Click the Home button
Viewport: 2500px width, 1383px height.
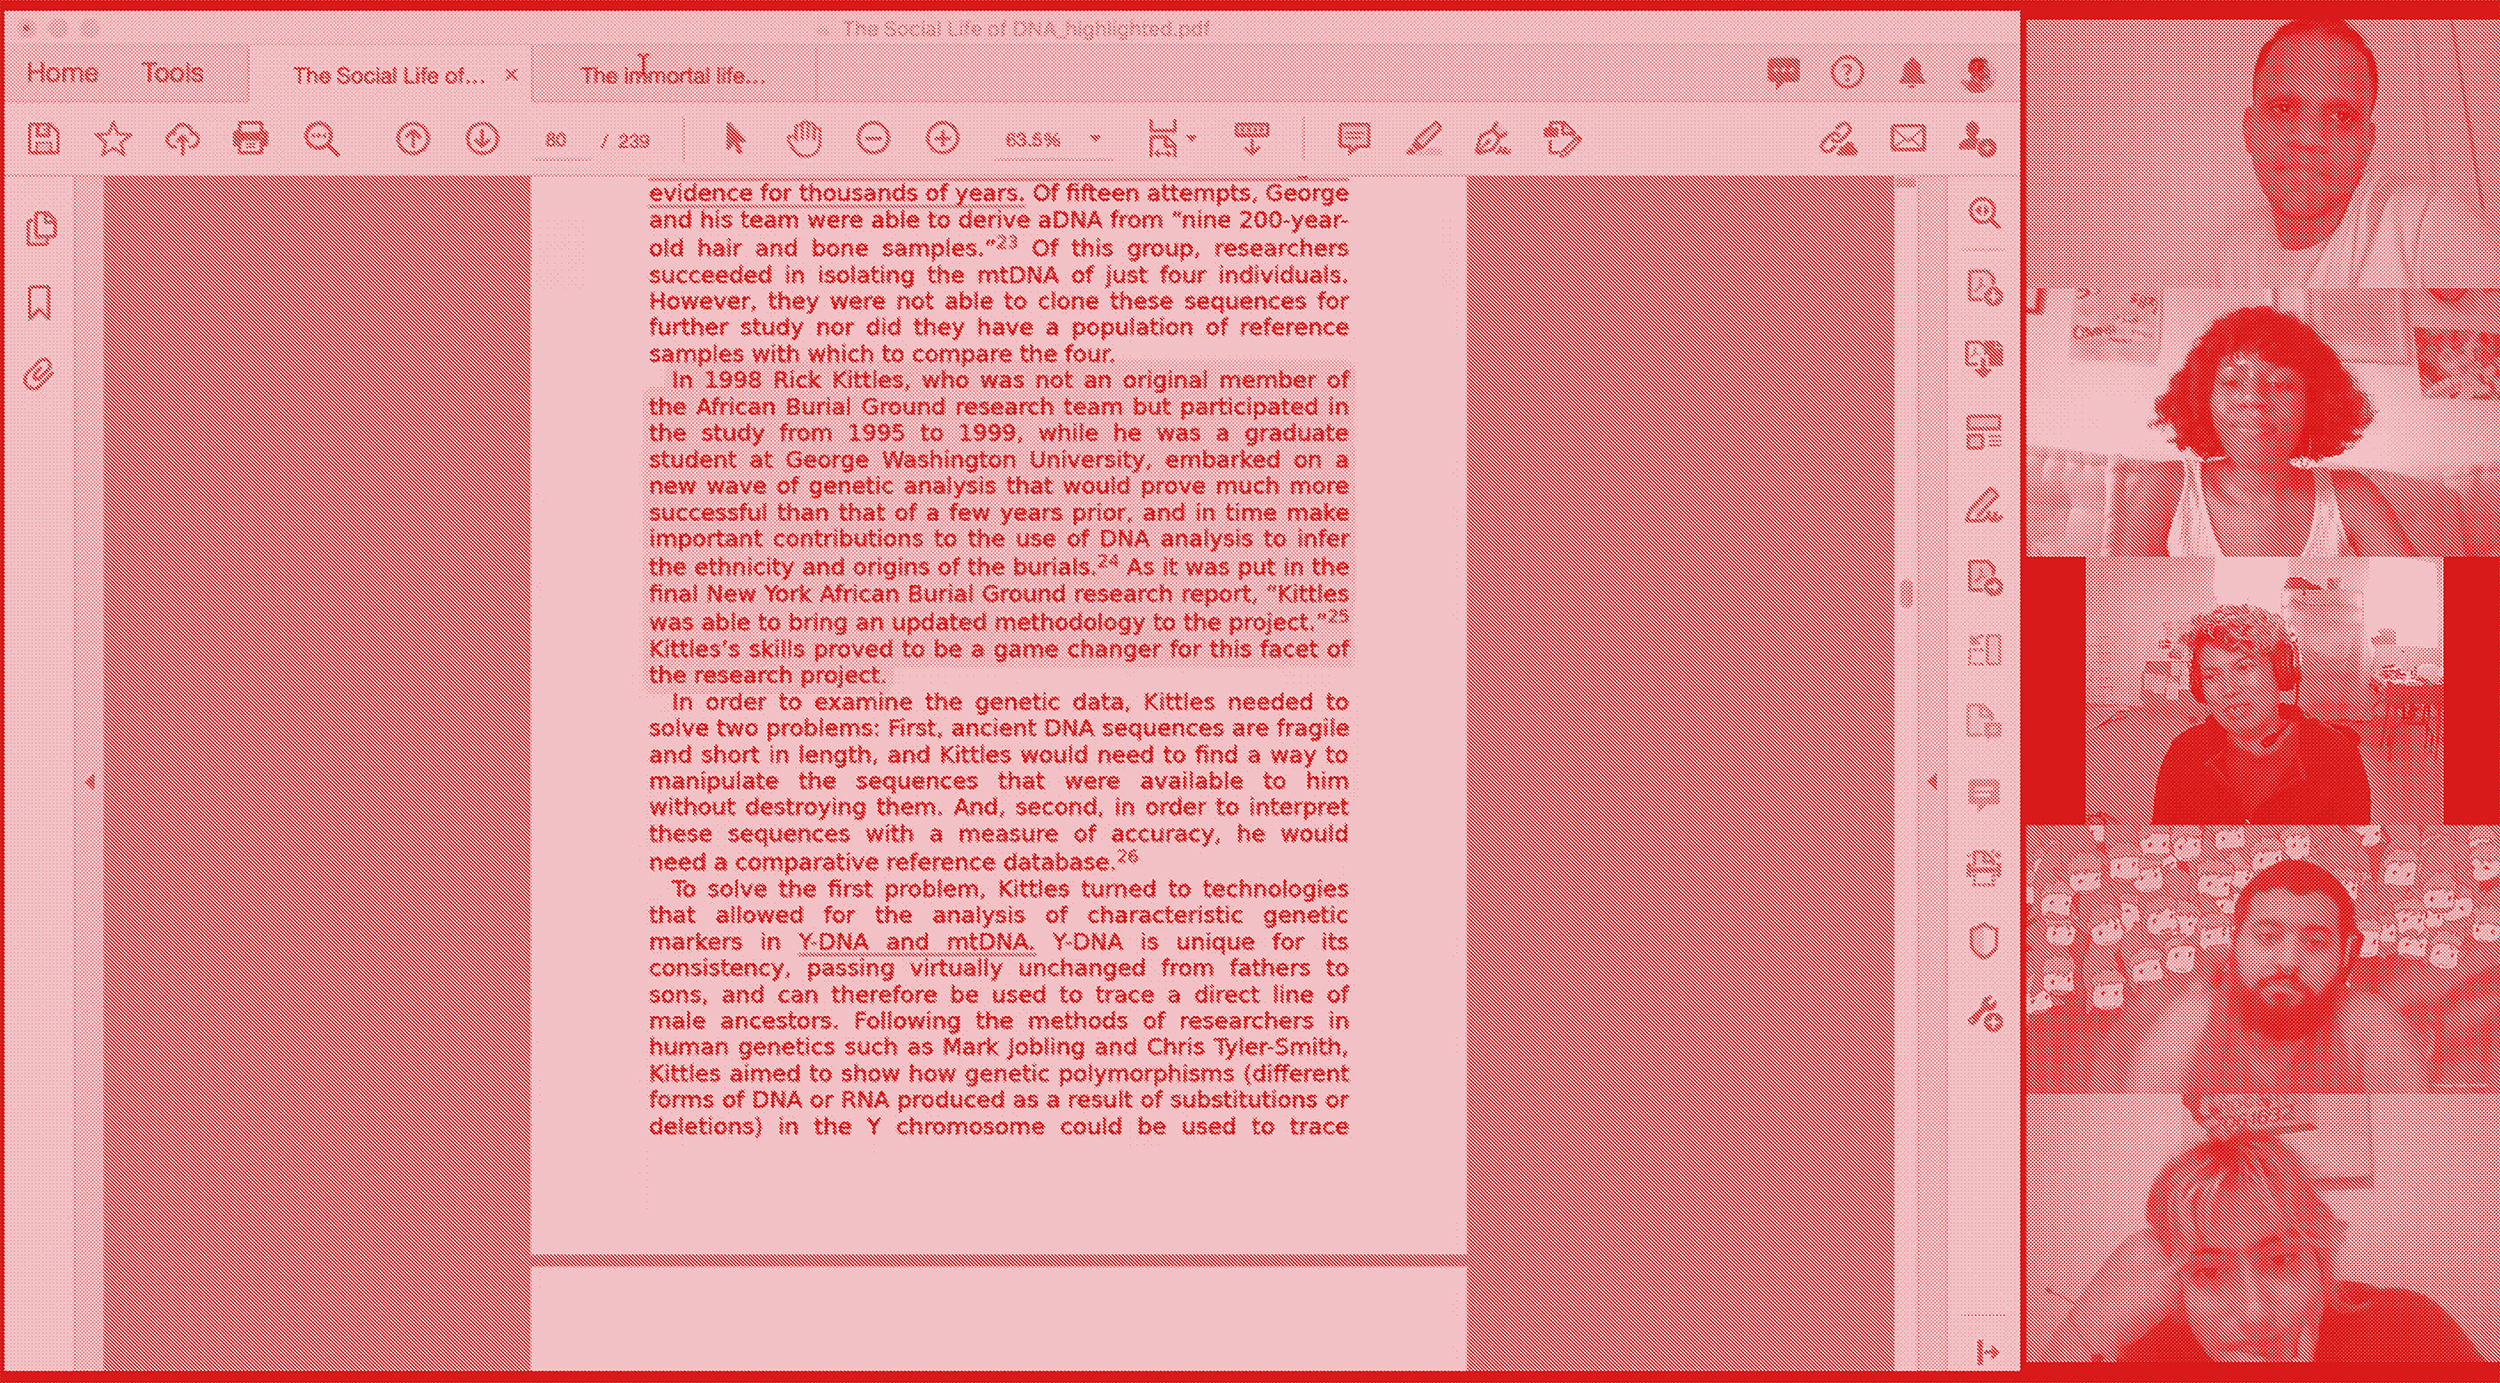click(62, 73)
